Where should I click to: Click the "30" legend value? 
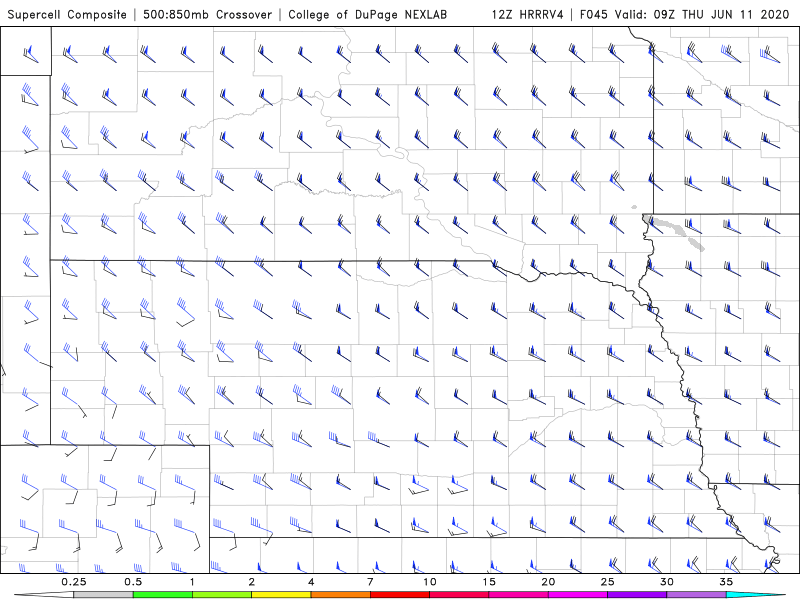(x=667, y=582)
